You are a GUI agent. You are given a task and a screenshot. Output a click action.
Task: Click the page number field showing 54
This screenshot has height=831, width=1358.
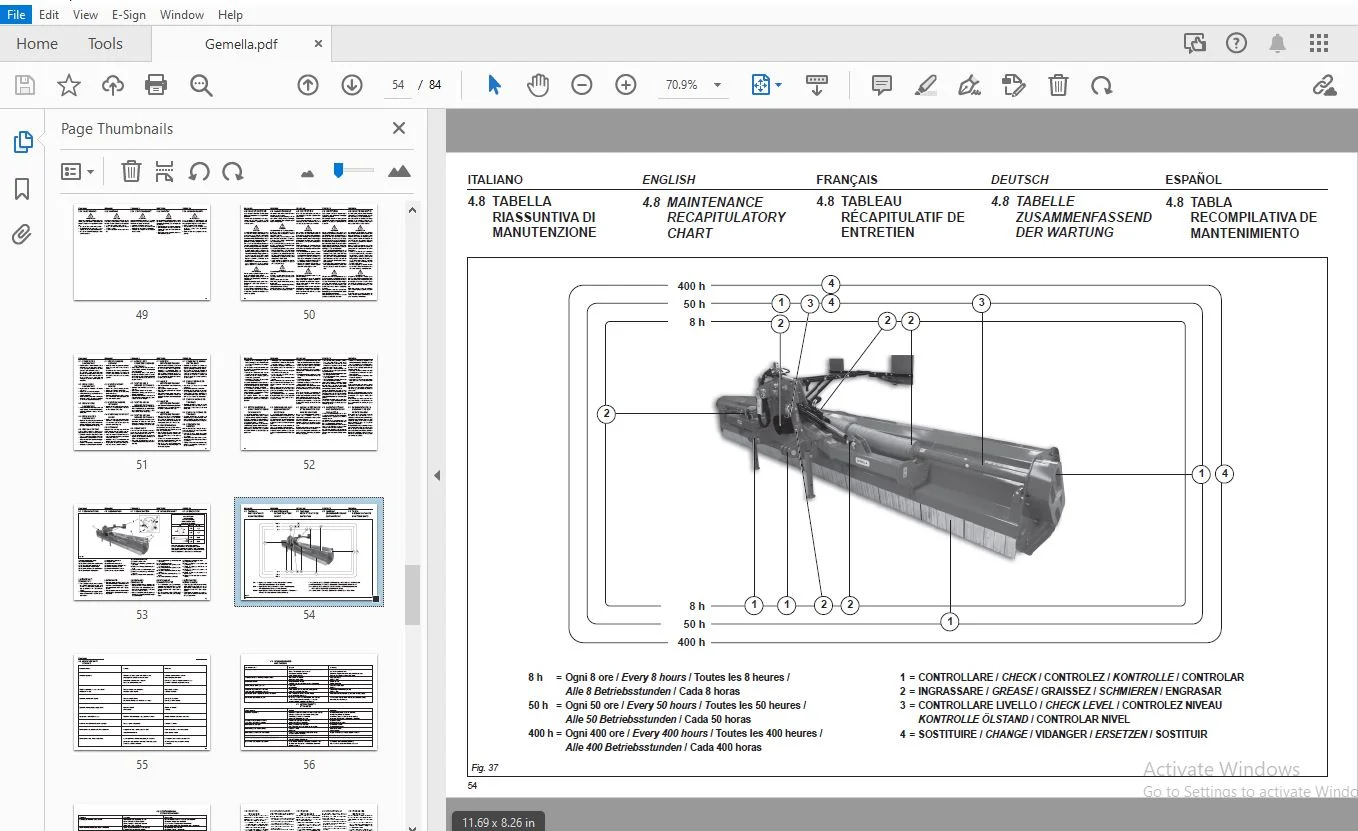[398, 85]
